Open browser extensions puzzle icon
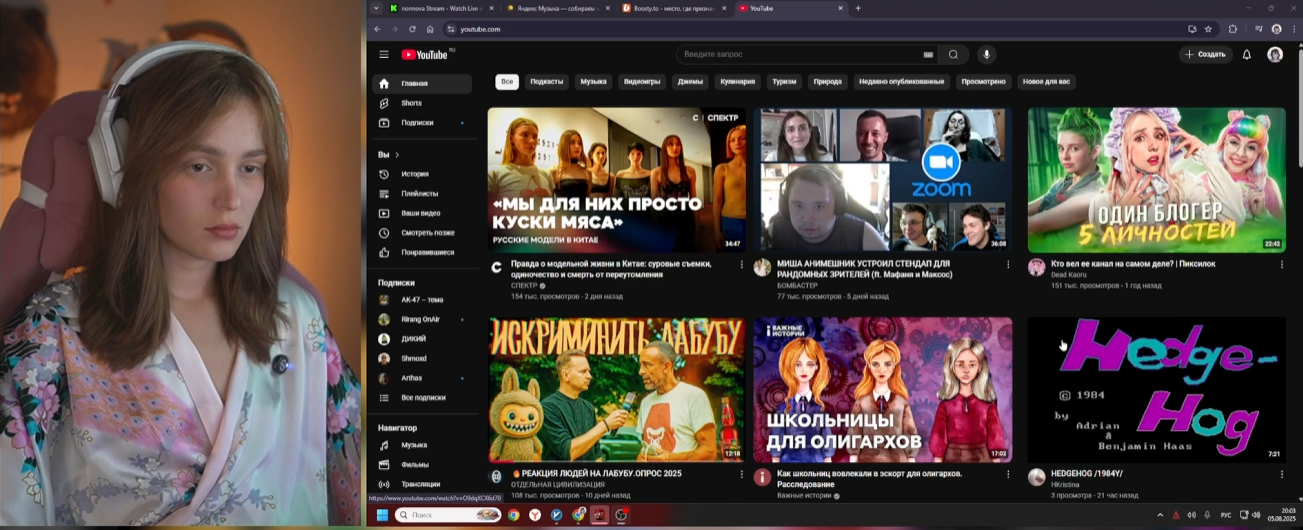The height and width of the screenshot is (530, 1303). tap(1232, 29)
